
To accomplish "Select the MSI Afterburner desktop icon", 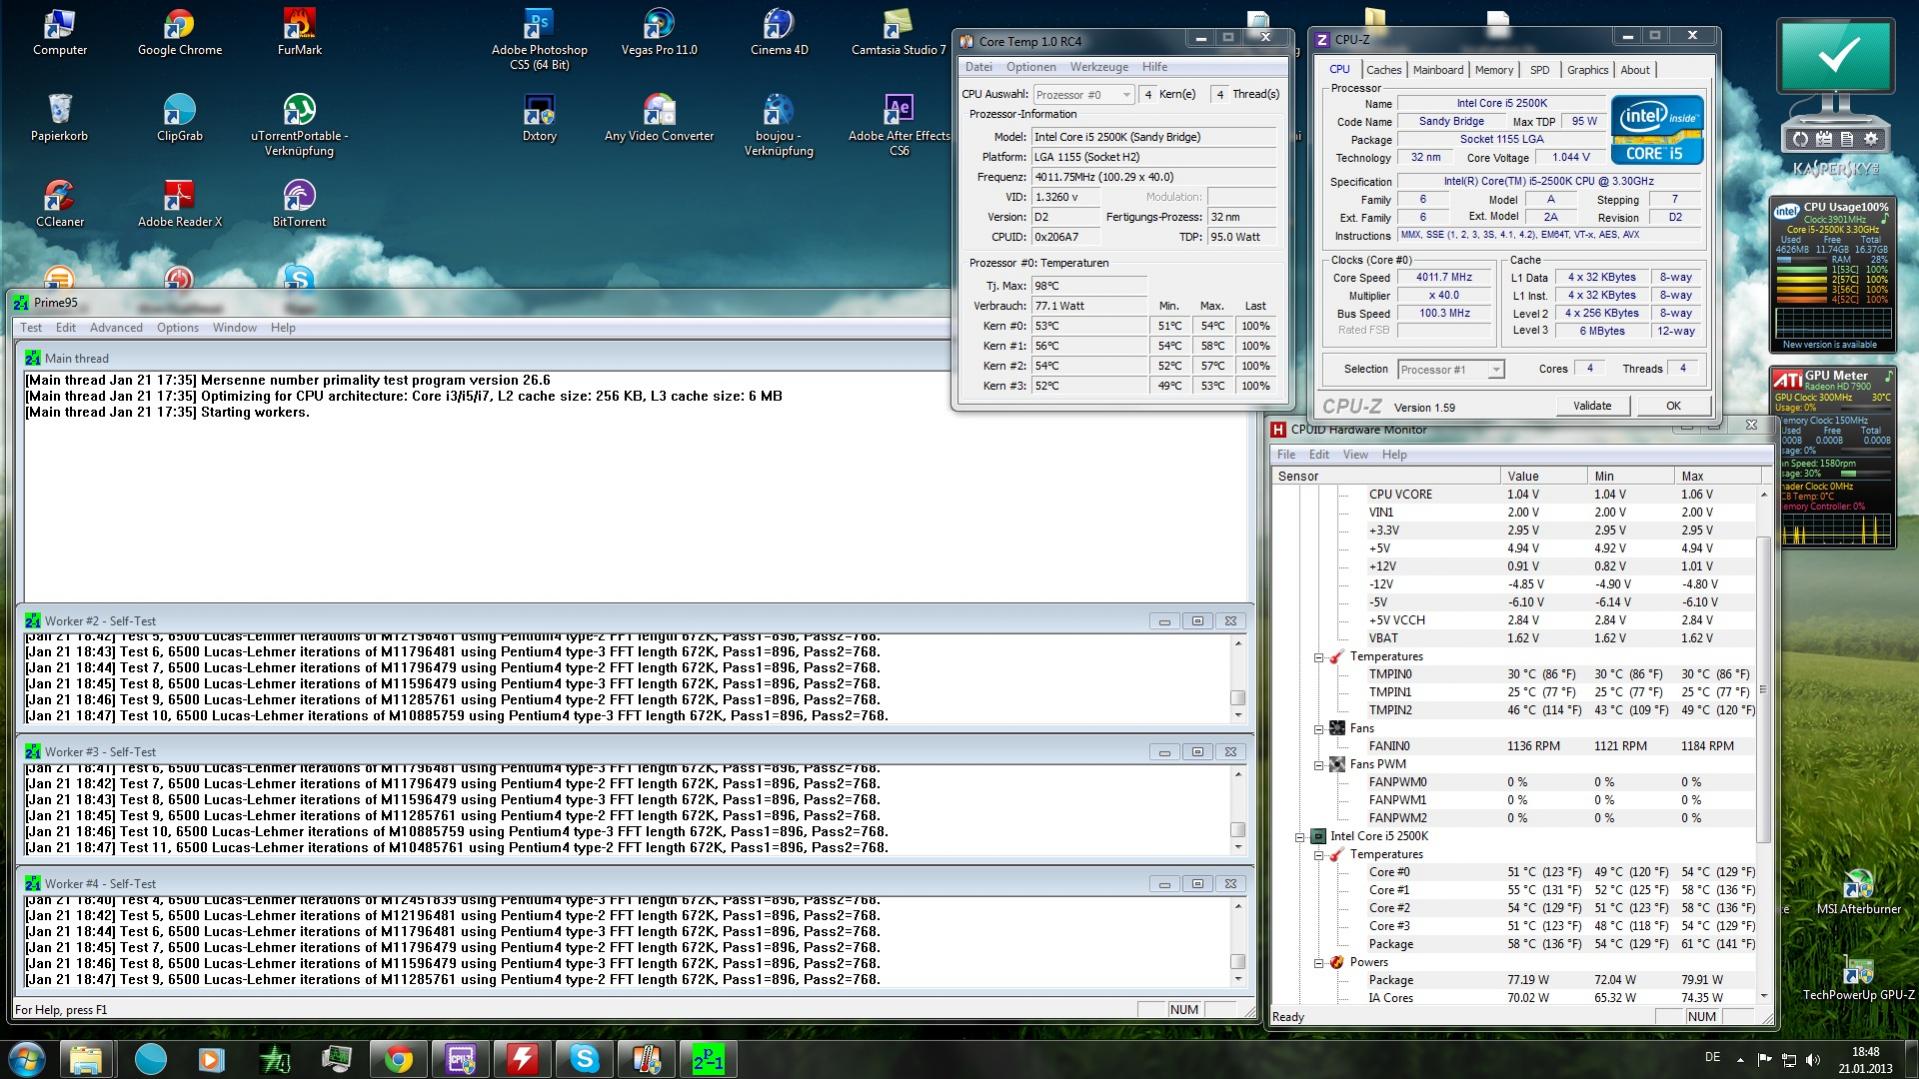I will coord(1857,891).
